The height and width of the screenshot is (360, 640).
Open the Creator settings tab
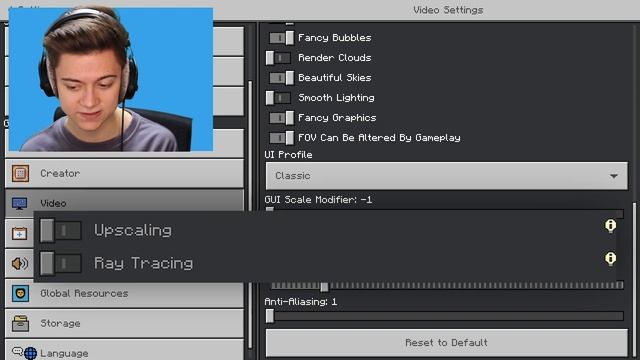pos(124,173)
